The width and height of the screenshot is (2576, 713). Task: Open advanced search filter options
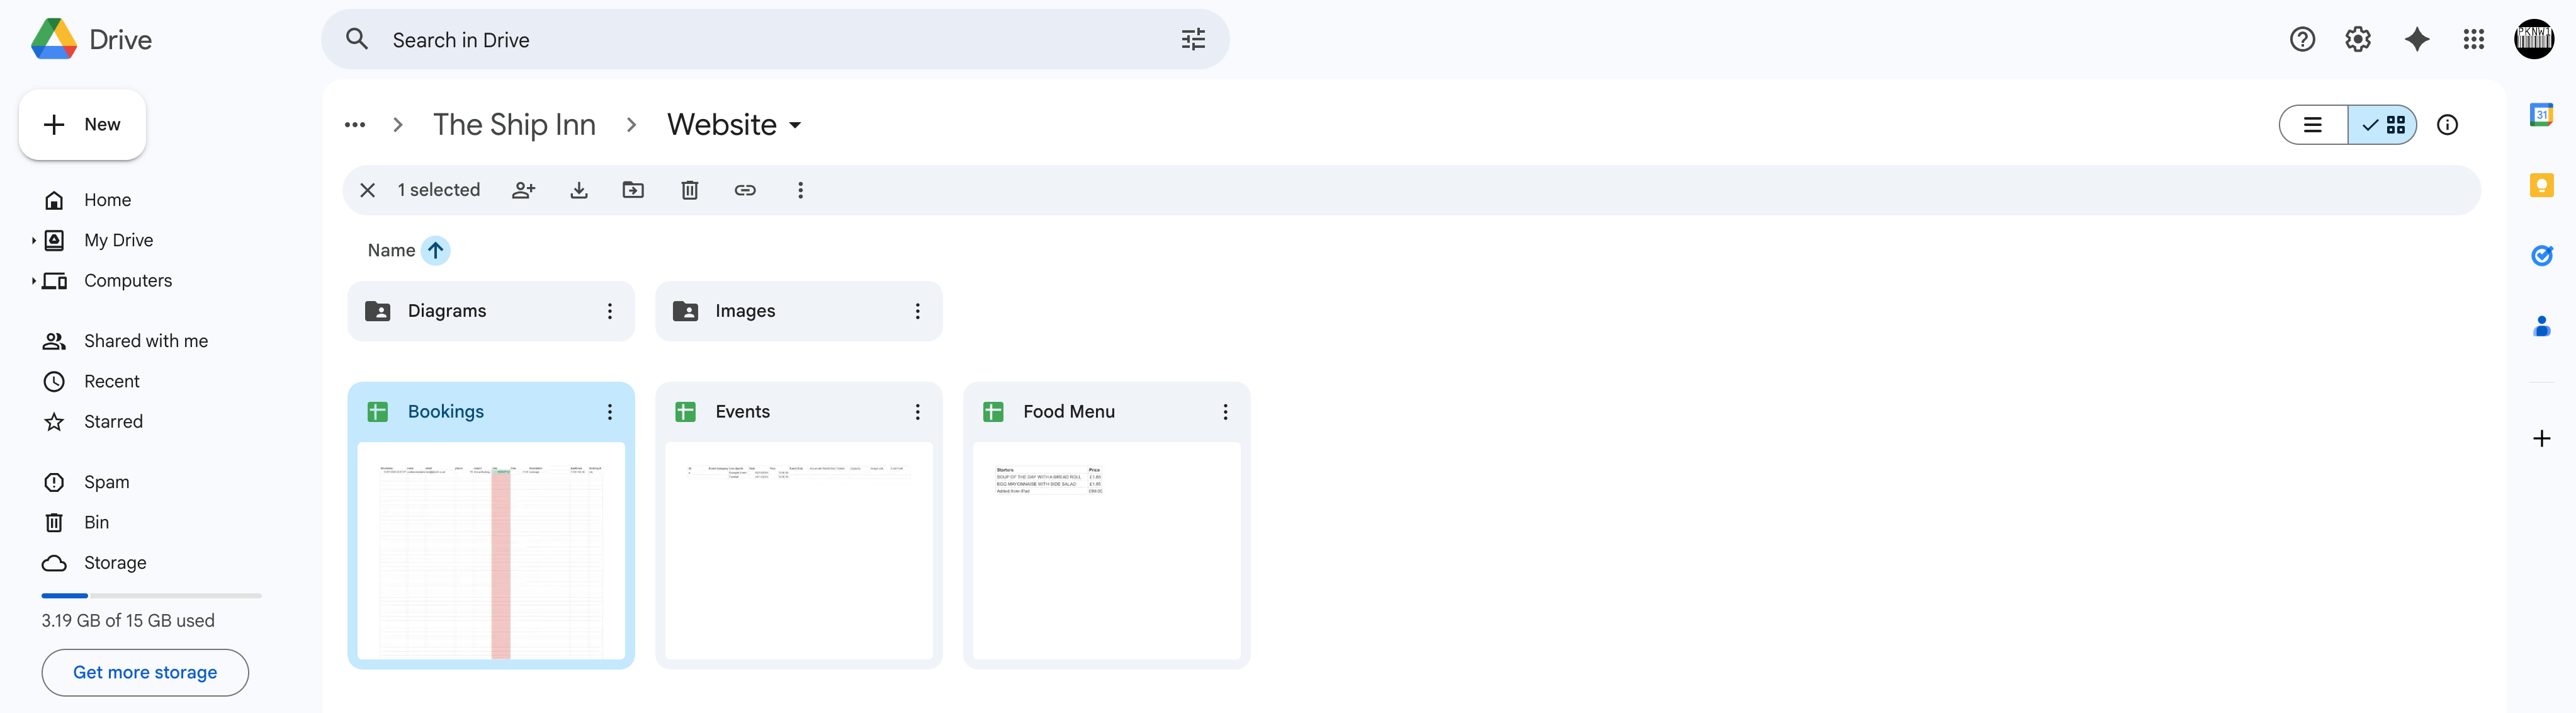point(1193,40)
